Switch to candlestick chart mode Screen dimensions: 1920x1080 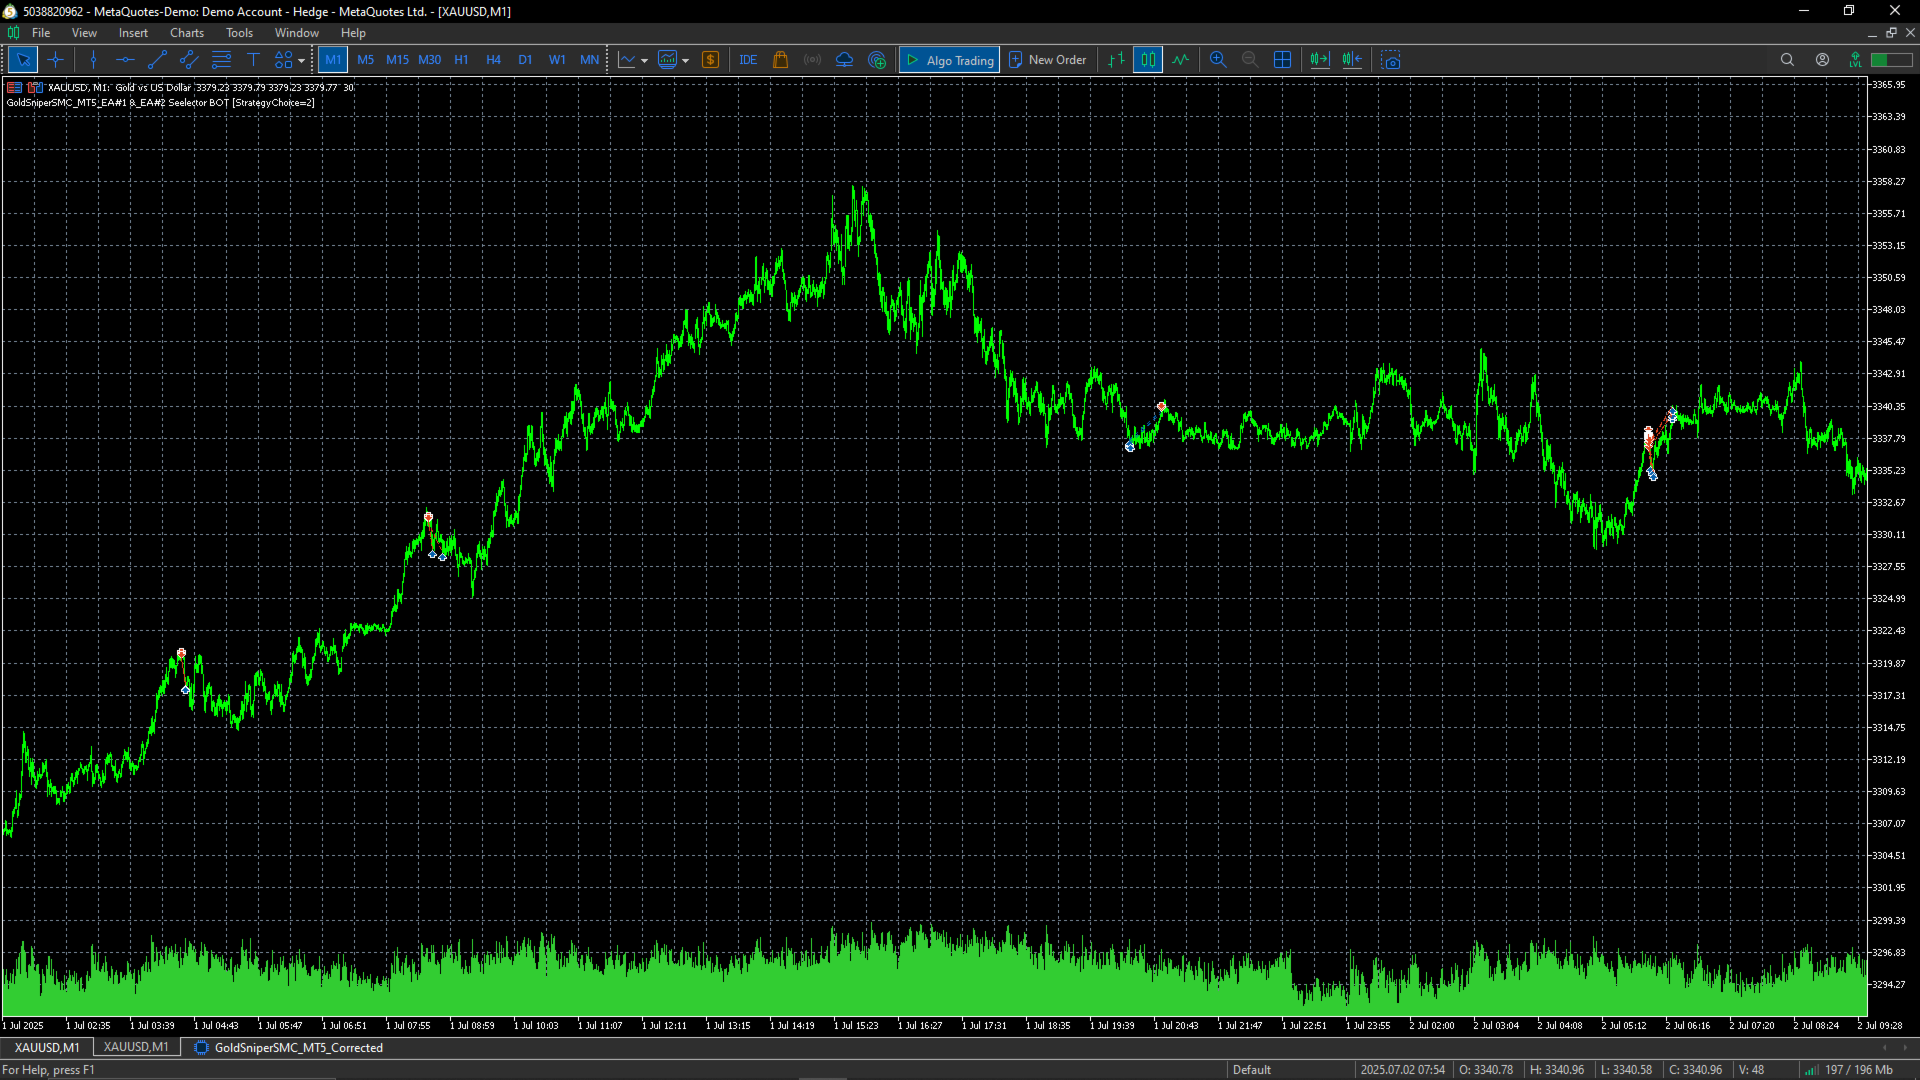point(1148,60)
